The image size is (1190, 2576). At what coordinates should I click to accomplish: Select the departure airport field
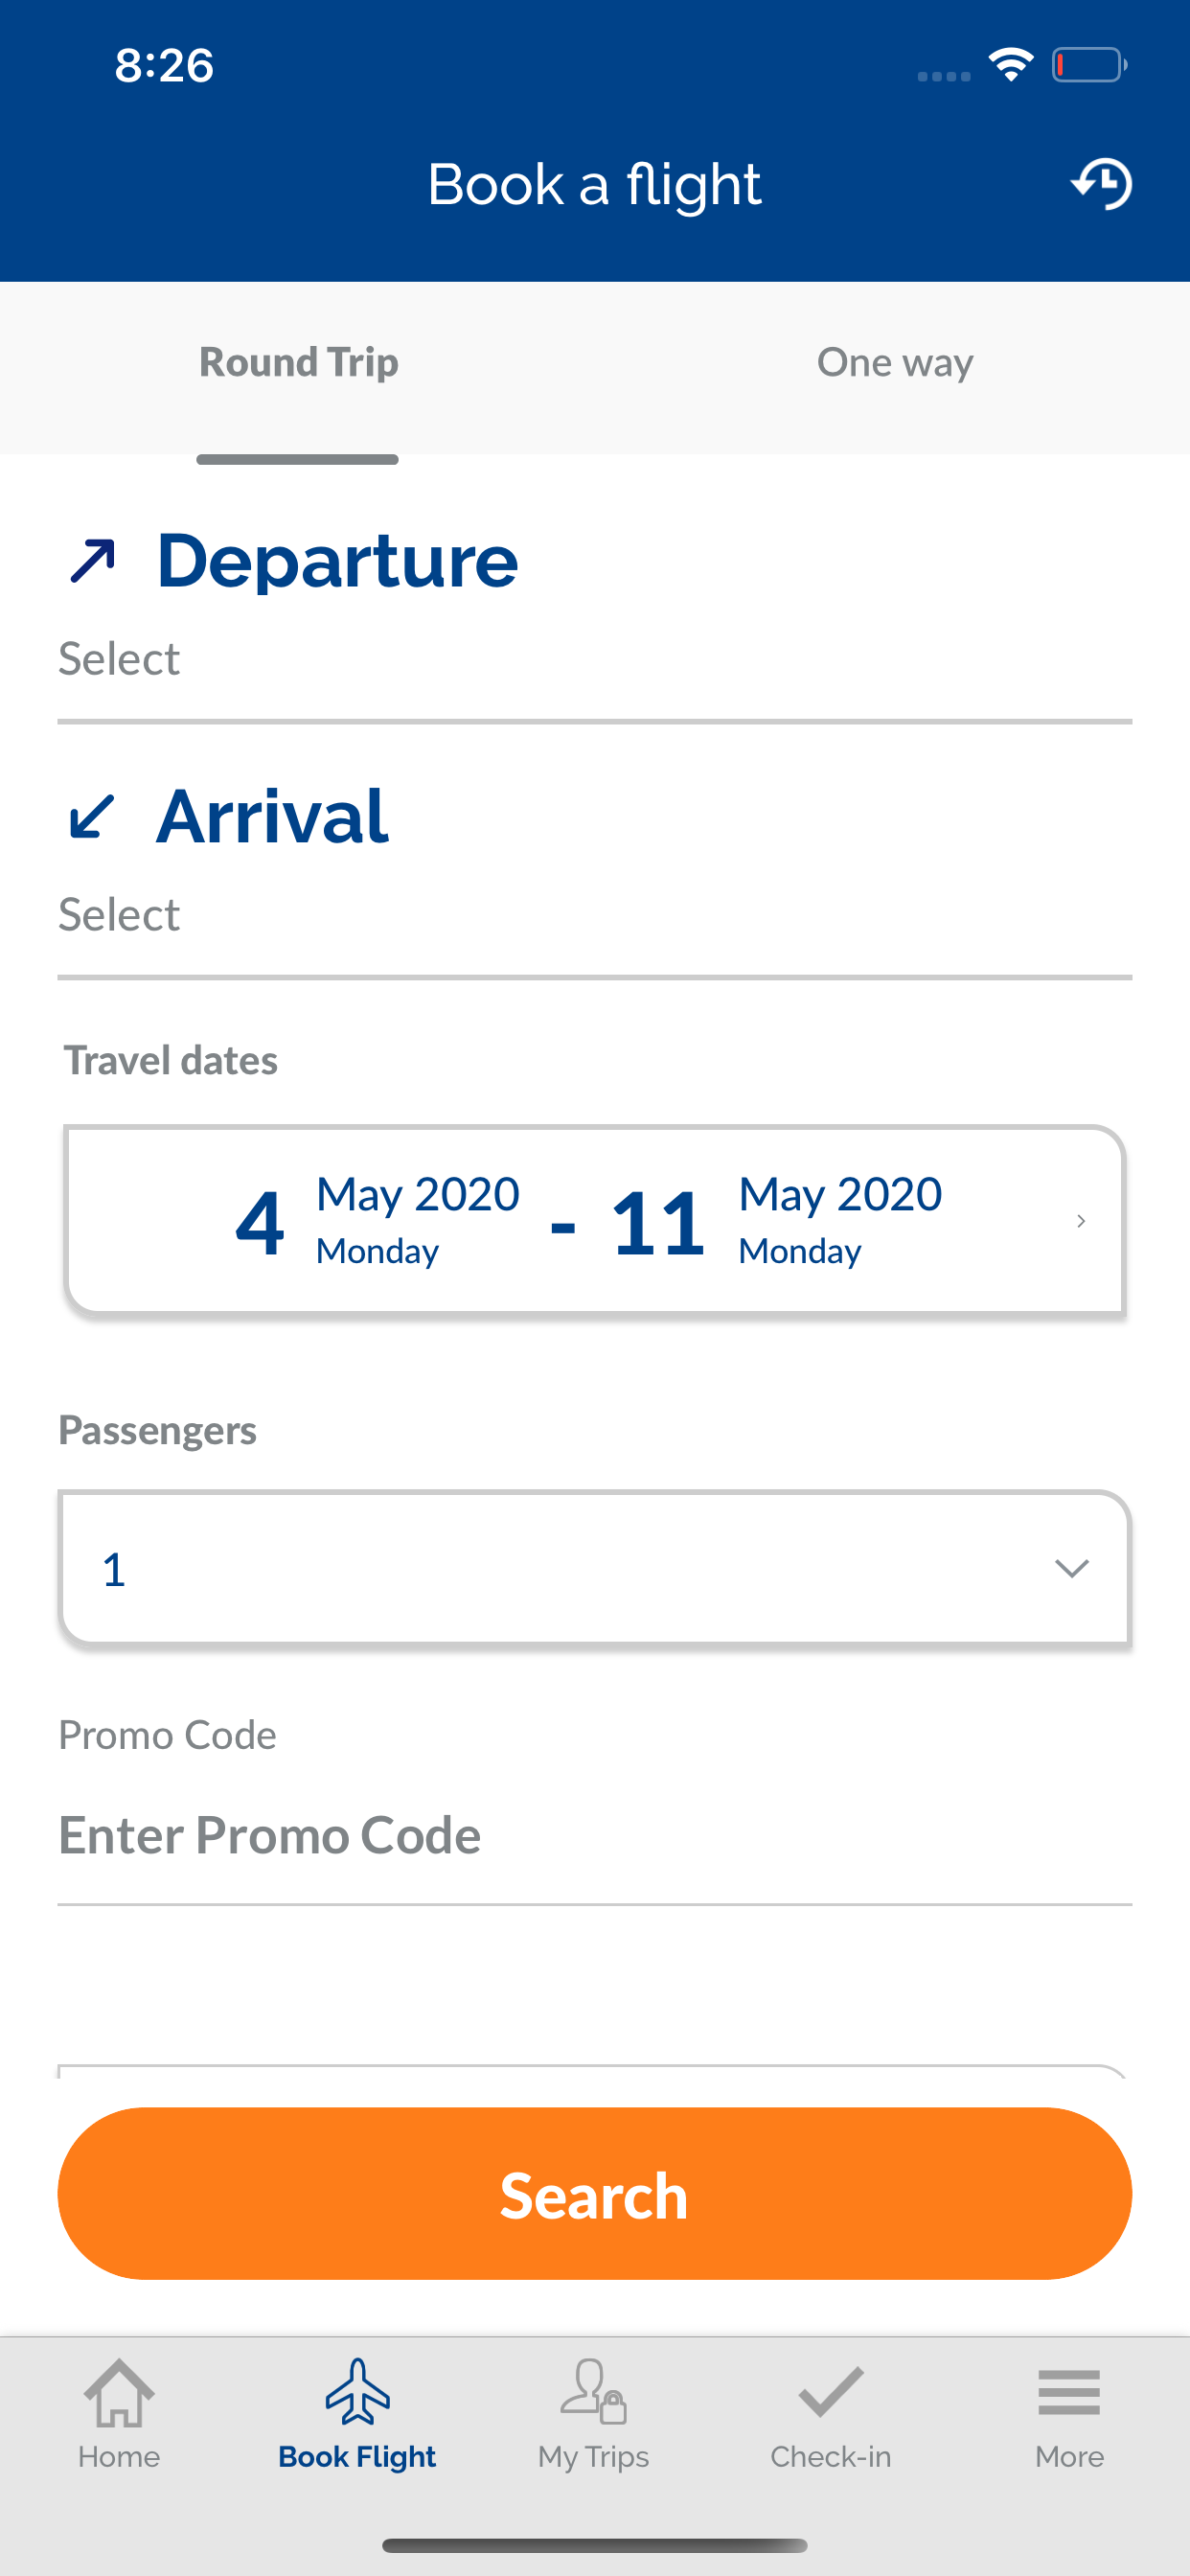595,659
